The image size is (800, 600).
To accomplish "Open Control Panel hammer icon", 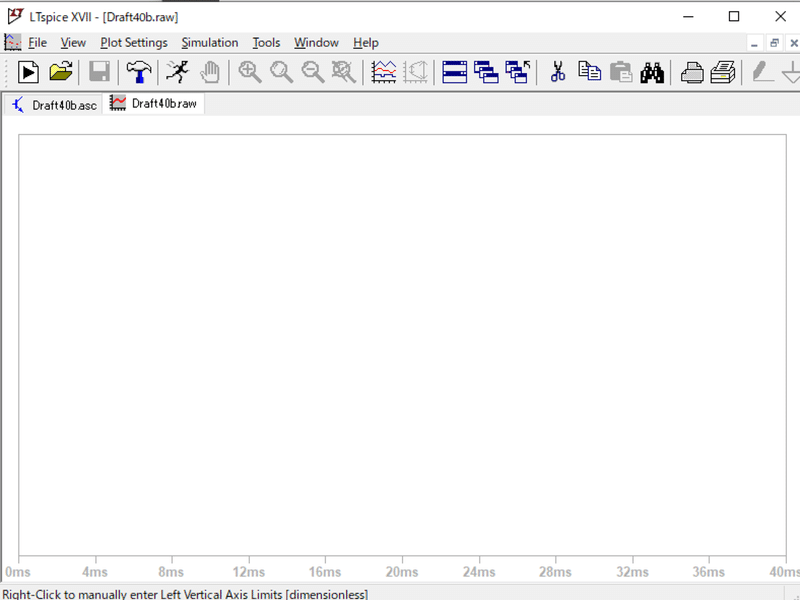I will click(x=139, y=72).
